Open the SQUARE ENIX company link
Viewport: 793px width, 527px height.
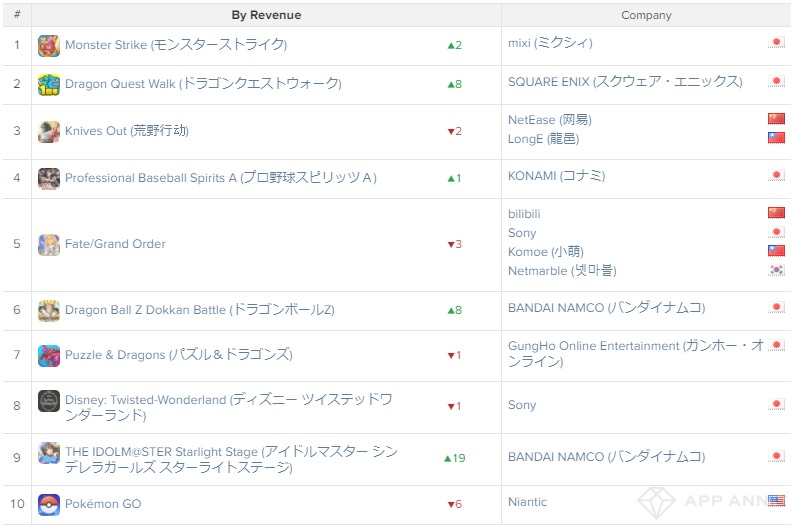(625, 82)
